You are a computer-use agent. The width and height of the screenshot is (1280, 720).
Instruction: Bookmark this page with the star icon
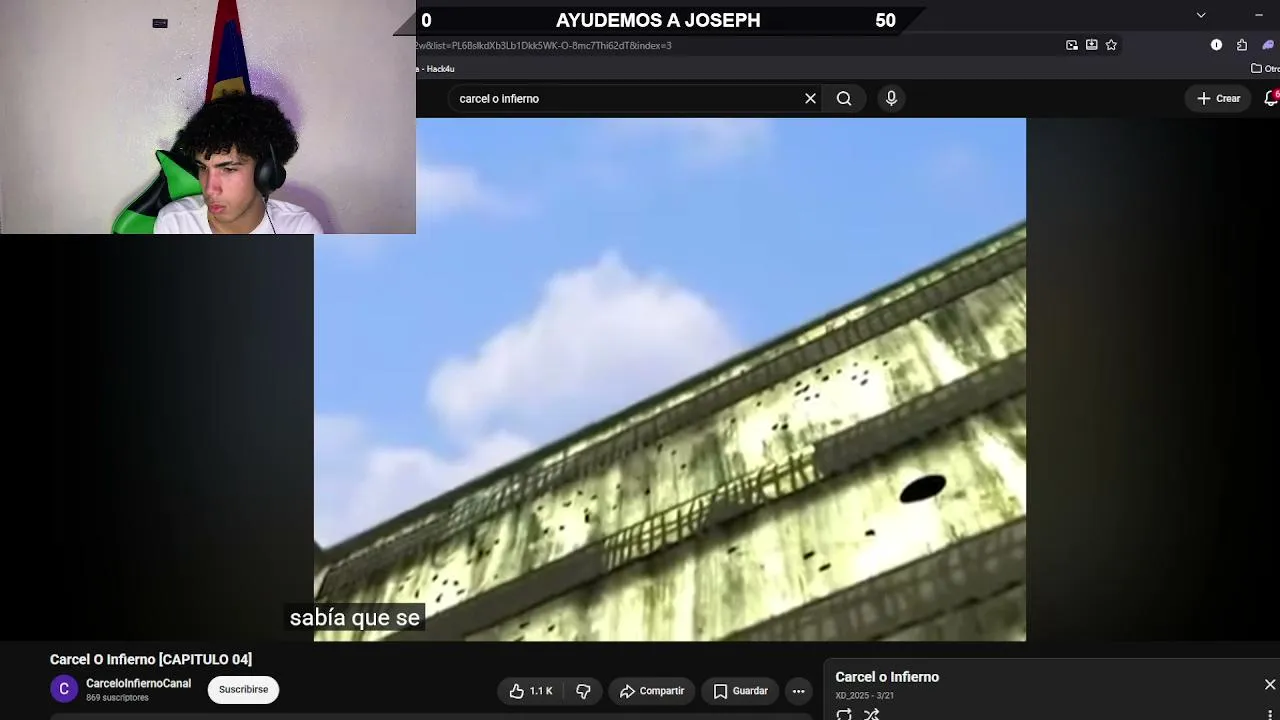[x=1111, y=45]
